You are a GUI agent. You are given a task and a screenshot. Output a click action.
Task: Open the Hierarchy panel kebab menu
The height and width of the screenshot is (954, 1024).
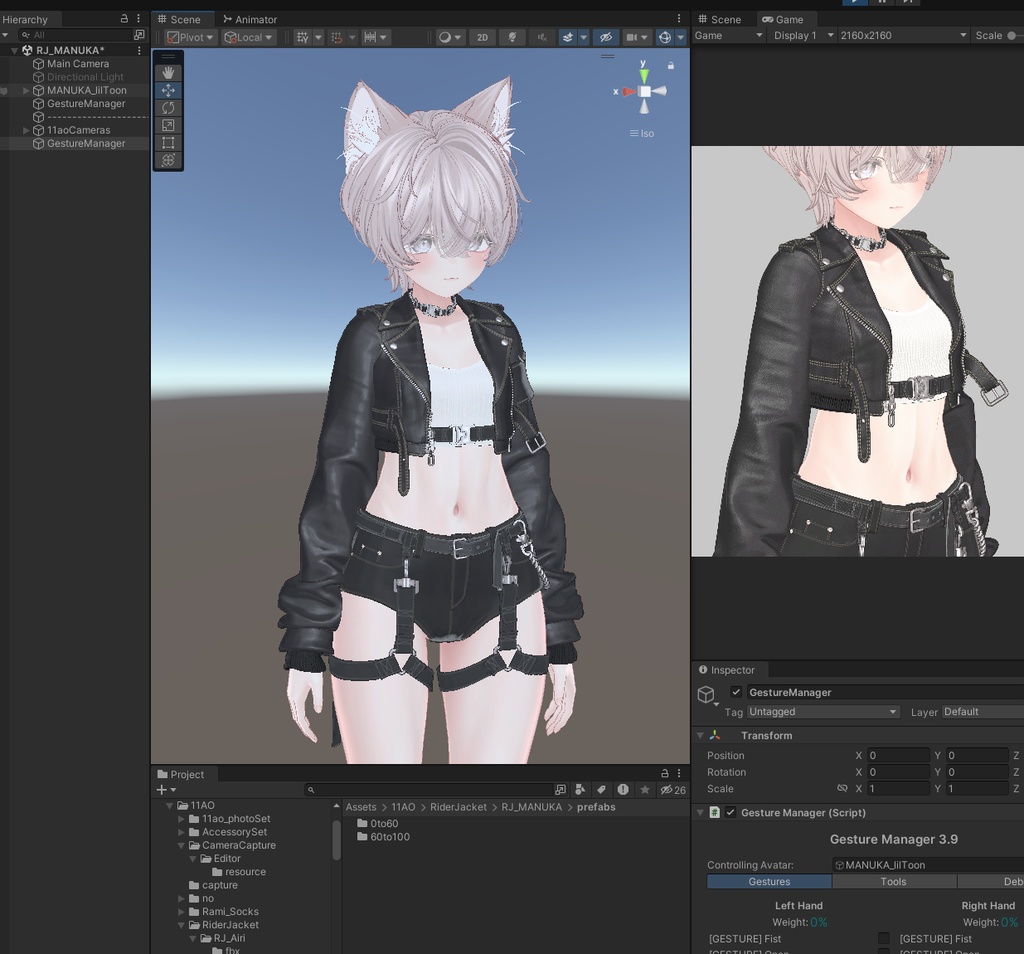(138, 18)
